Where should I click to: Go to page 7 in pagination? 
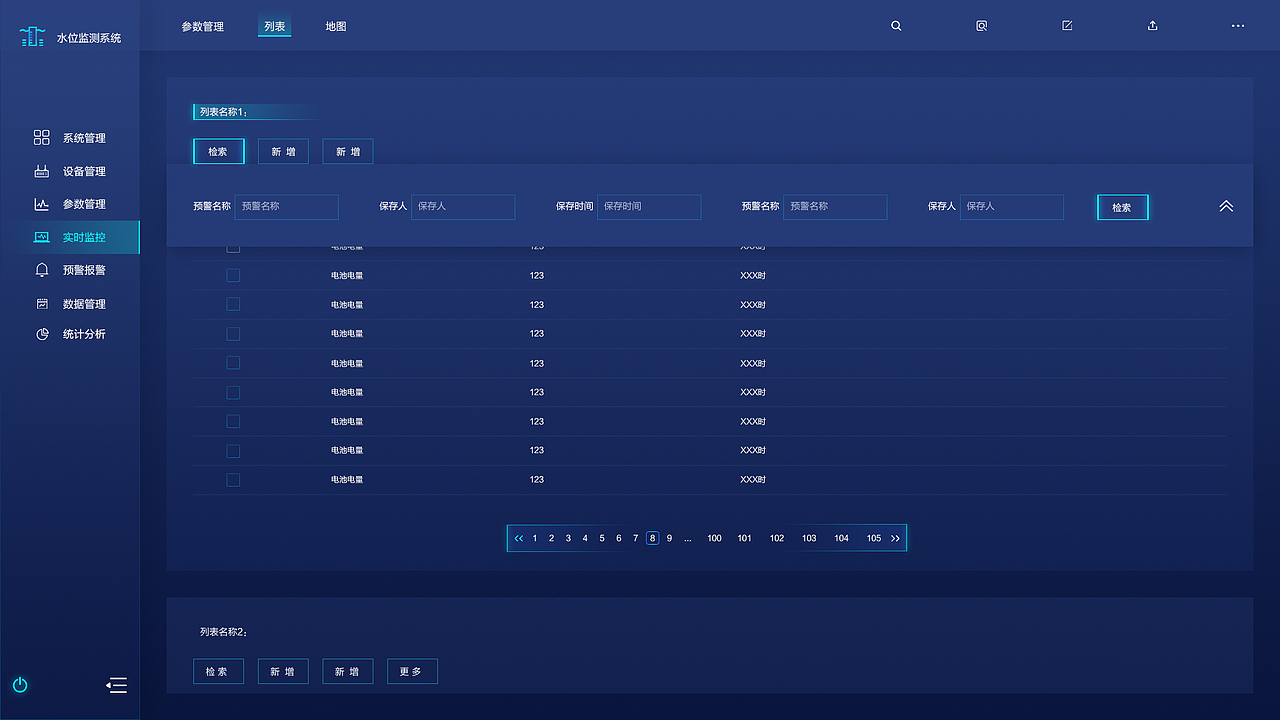click(635, 538)
